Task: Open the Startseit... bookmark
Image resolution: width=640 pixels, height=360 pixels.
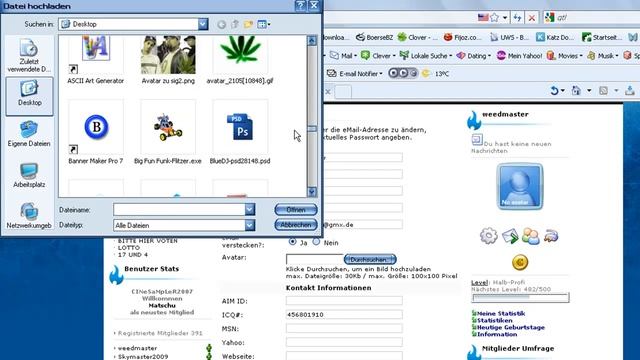Action: 602,37
